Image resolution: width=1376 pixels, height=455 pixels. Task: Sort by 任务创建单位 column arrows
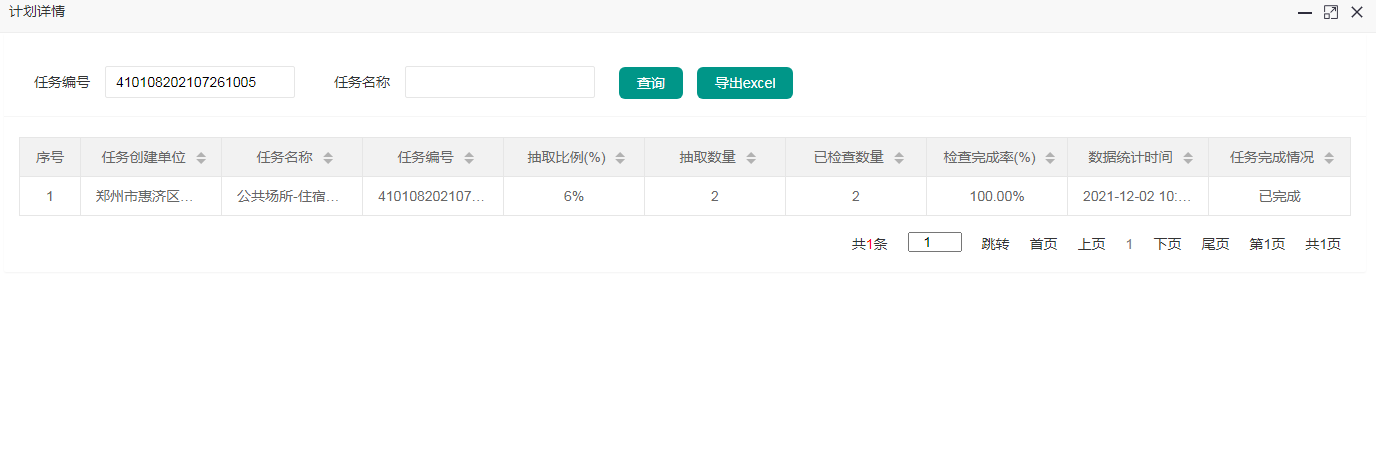pyautogui.click(x=201, y=158)
